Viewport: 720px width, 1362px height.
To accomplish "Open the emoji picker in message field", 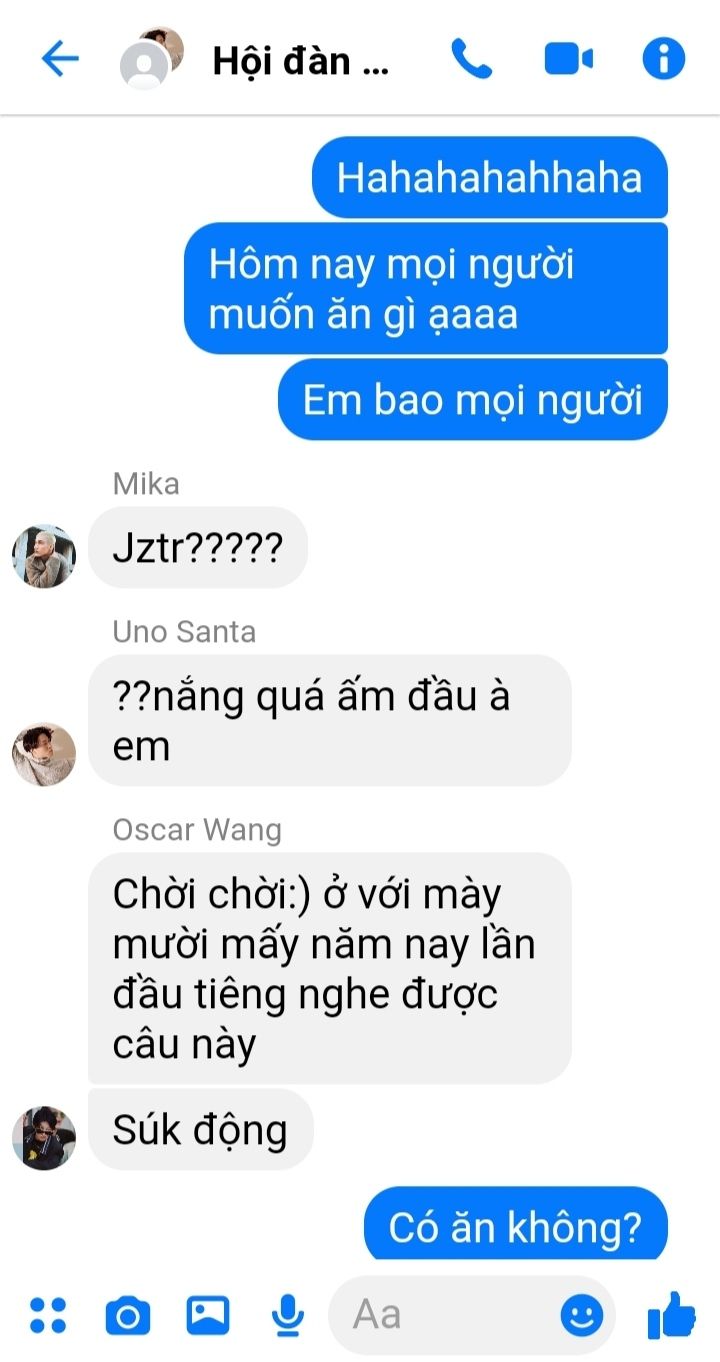I will click(581, 1315).
